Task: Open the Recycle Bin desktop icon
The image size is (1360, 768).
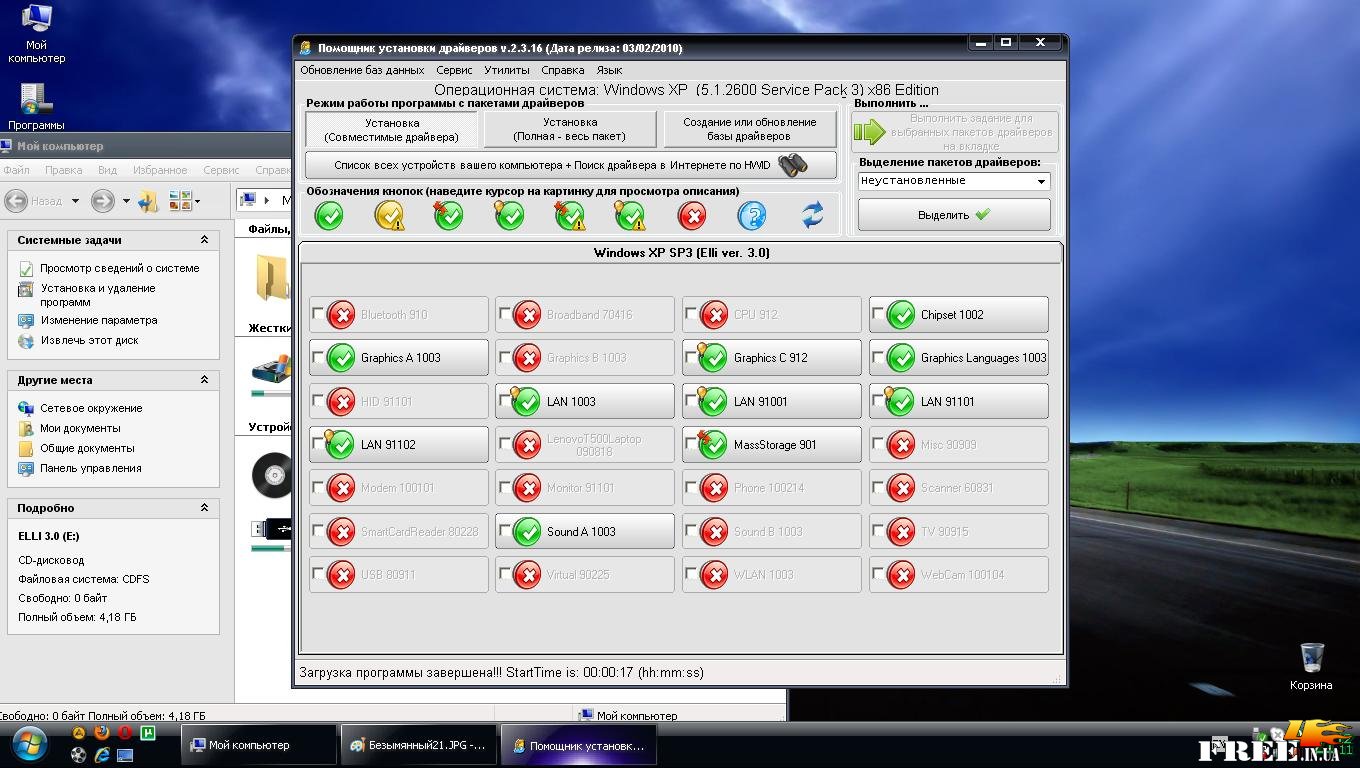Action: 1311,666
